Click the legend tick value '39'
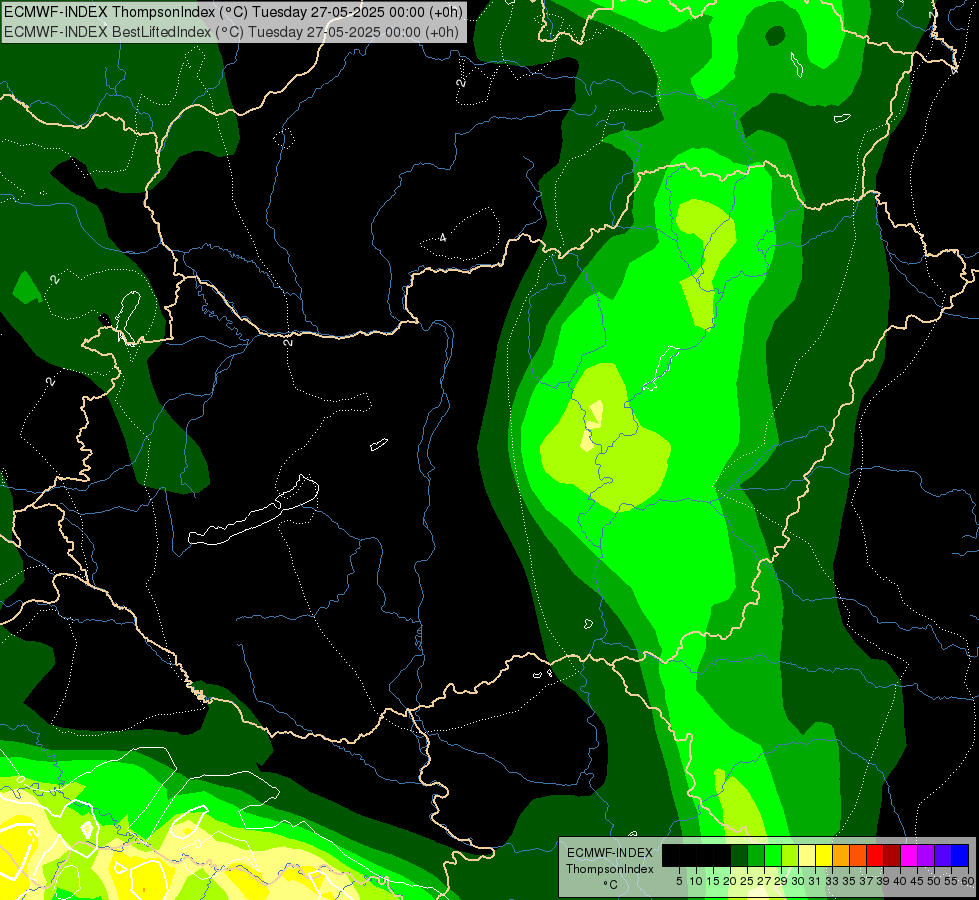This screenshot has width=979, height=900. point(883,881)
